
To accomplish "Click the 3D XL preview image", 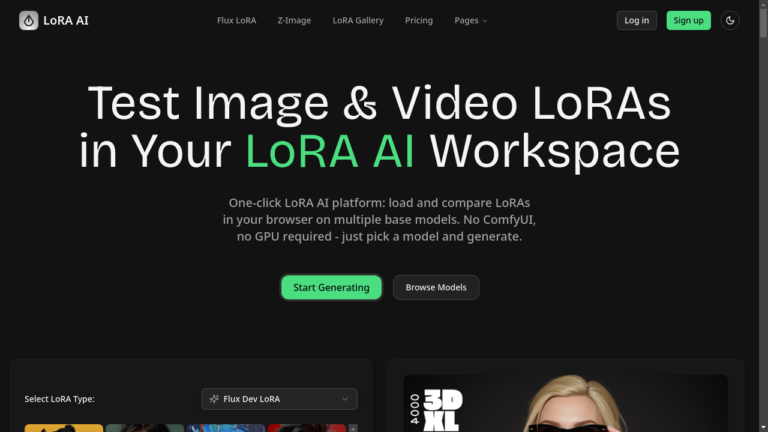I will point(566,404).
